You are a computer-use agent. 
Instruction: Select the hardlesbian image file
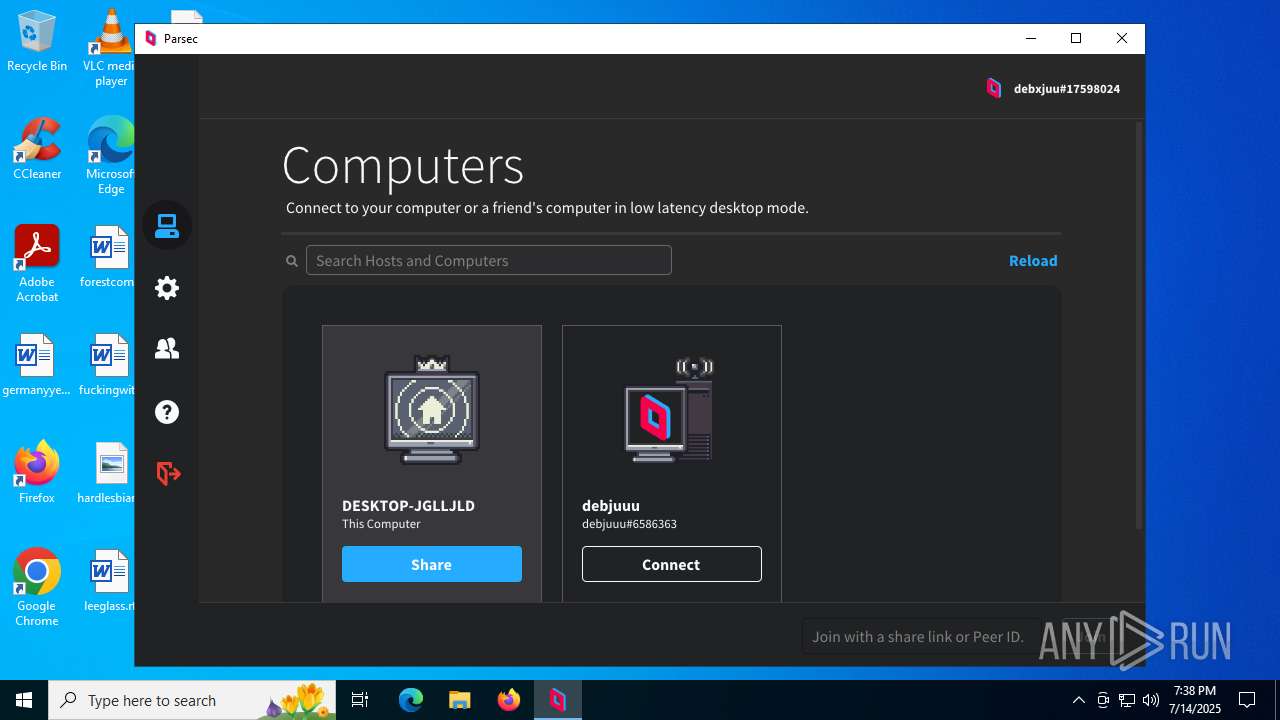pyautogui.click(x=107, y=472)
